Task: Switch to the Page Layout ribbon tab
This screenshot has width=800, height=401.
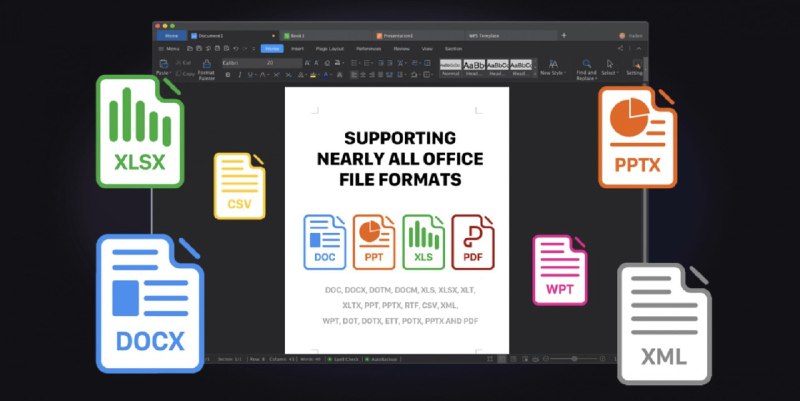Action: point(330,48)
